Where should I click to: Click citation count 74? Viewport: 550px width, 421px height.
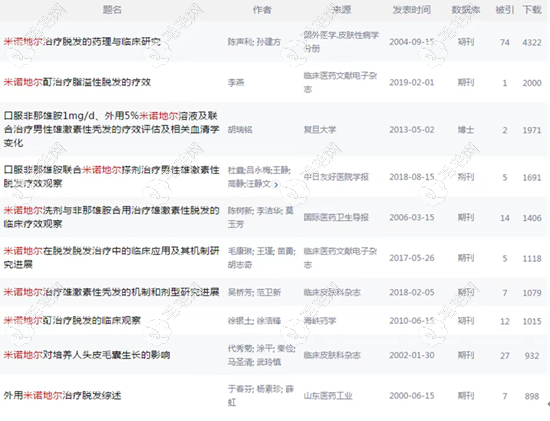505,42
